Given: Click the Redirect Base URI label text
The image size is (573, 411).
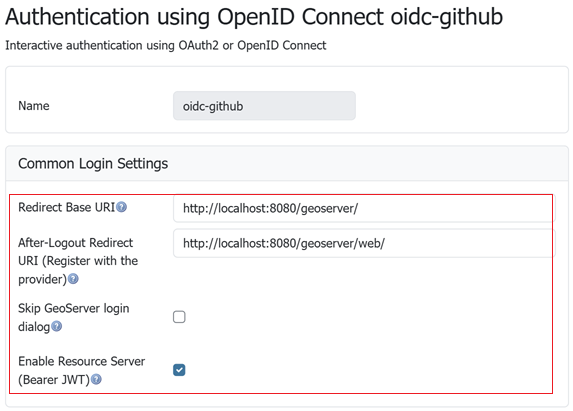Looking at the screenshot, I should tap(67, 207).
